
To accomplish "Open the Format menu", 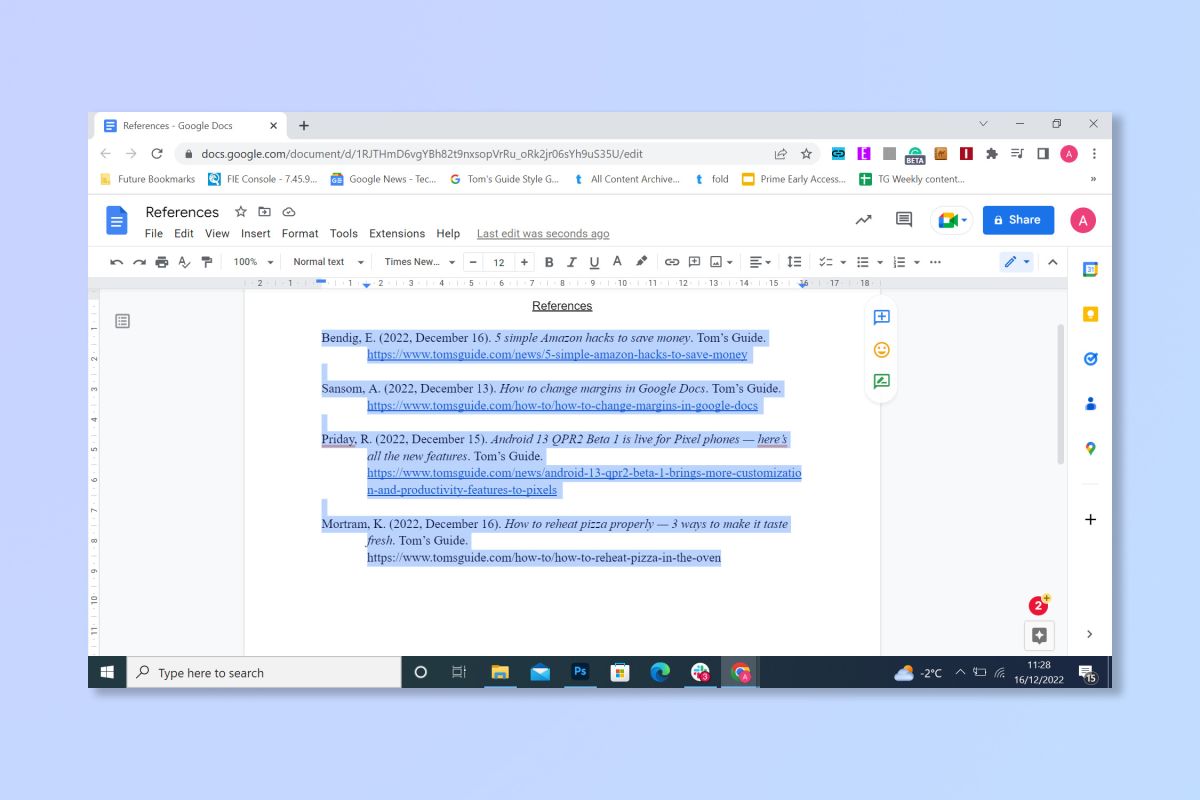I will tap(300, 234).
